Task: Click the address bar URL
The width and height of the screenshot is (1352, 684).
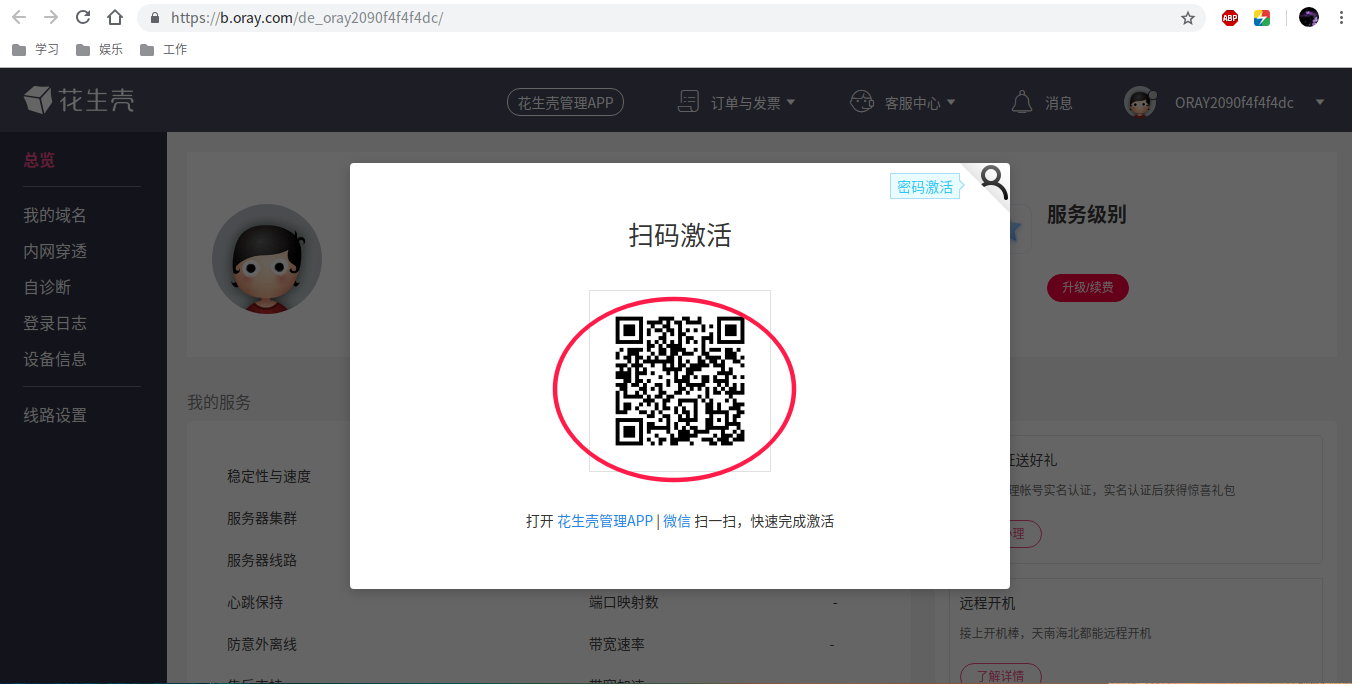Action: 307,18
